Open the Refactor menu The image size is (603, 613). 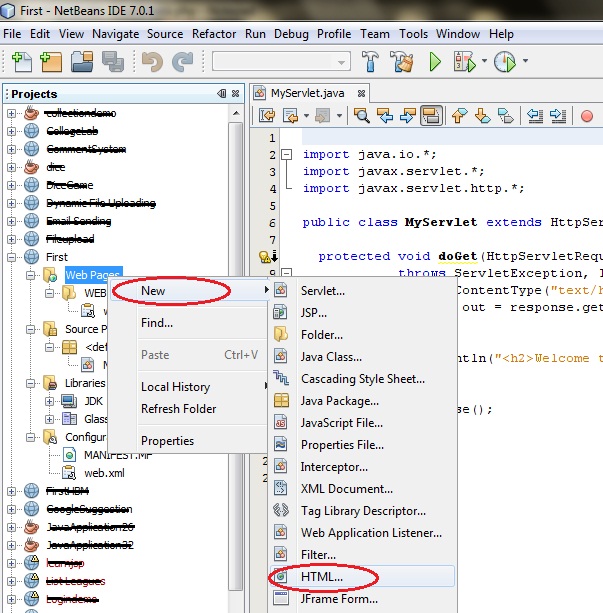pyautogui.click(x=214, y=34)
